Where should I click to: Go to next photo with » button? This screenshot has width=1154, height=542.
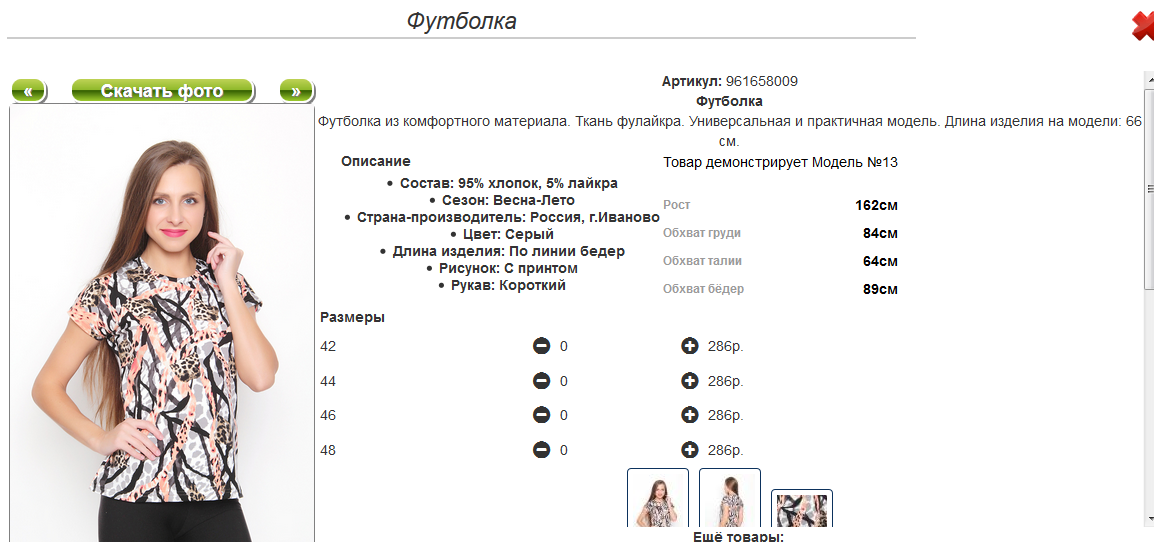click(x=296, y=91)
